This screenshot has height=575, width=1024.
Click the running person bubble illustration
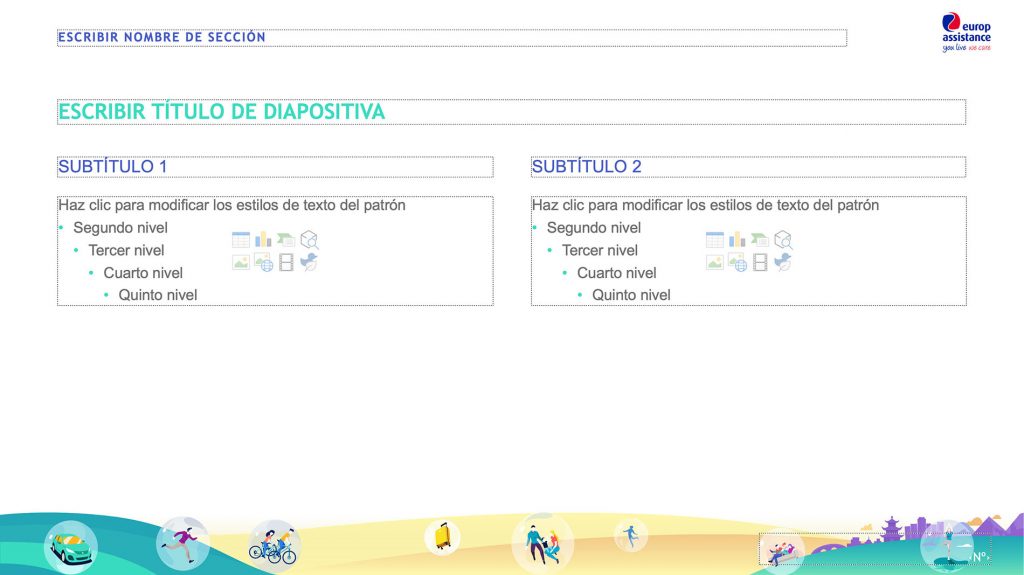tap(183, 544)
